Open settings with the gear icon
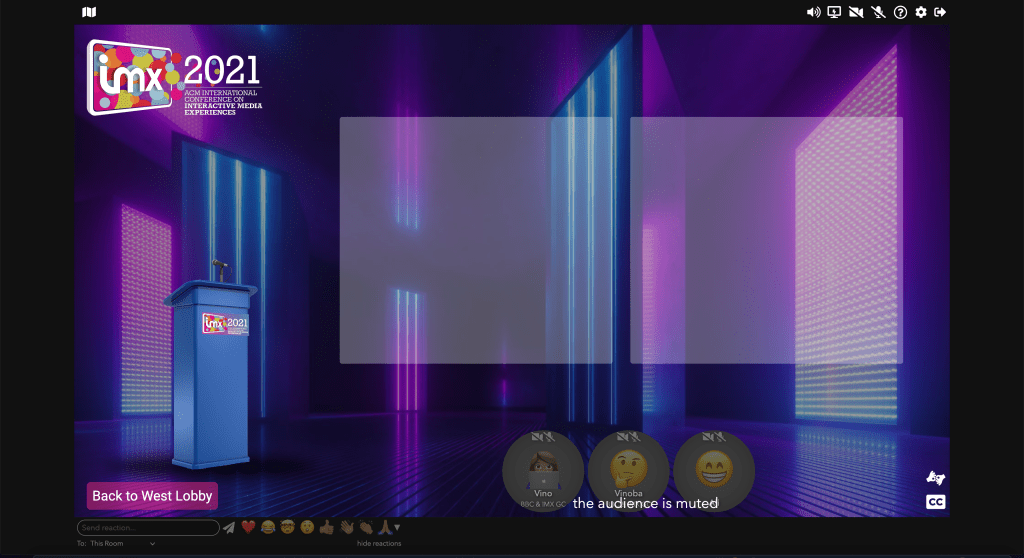 click(x=921, y=12)
